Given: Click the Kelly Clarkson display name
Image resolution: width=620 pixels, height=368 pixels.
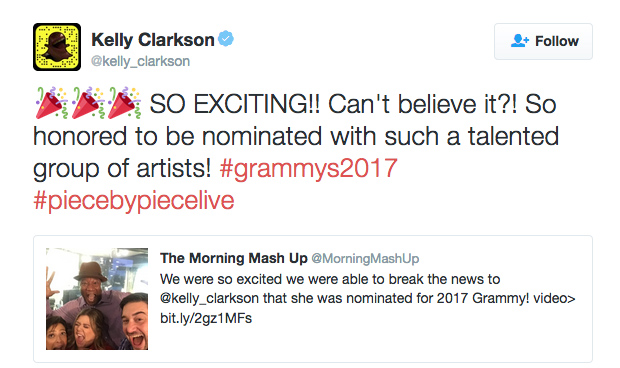Looking at the screenshot, I should click(153, 40).
